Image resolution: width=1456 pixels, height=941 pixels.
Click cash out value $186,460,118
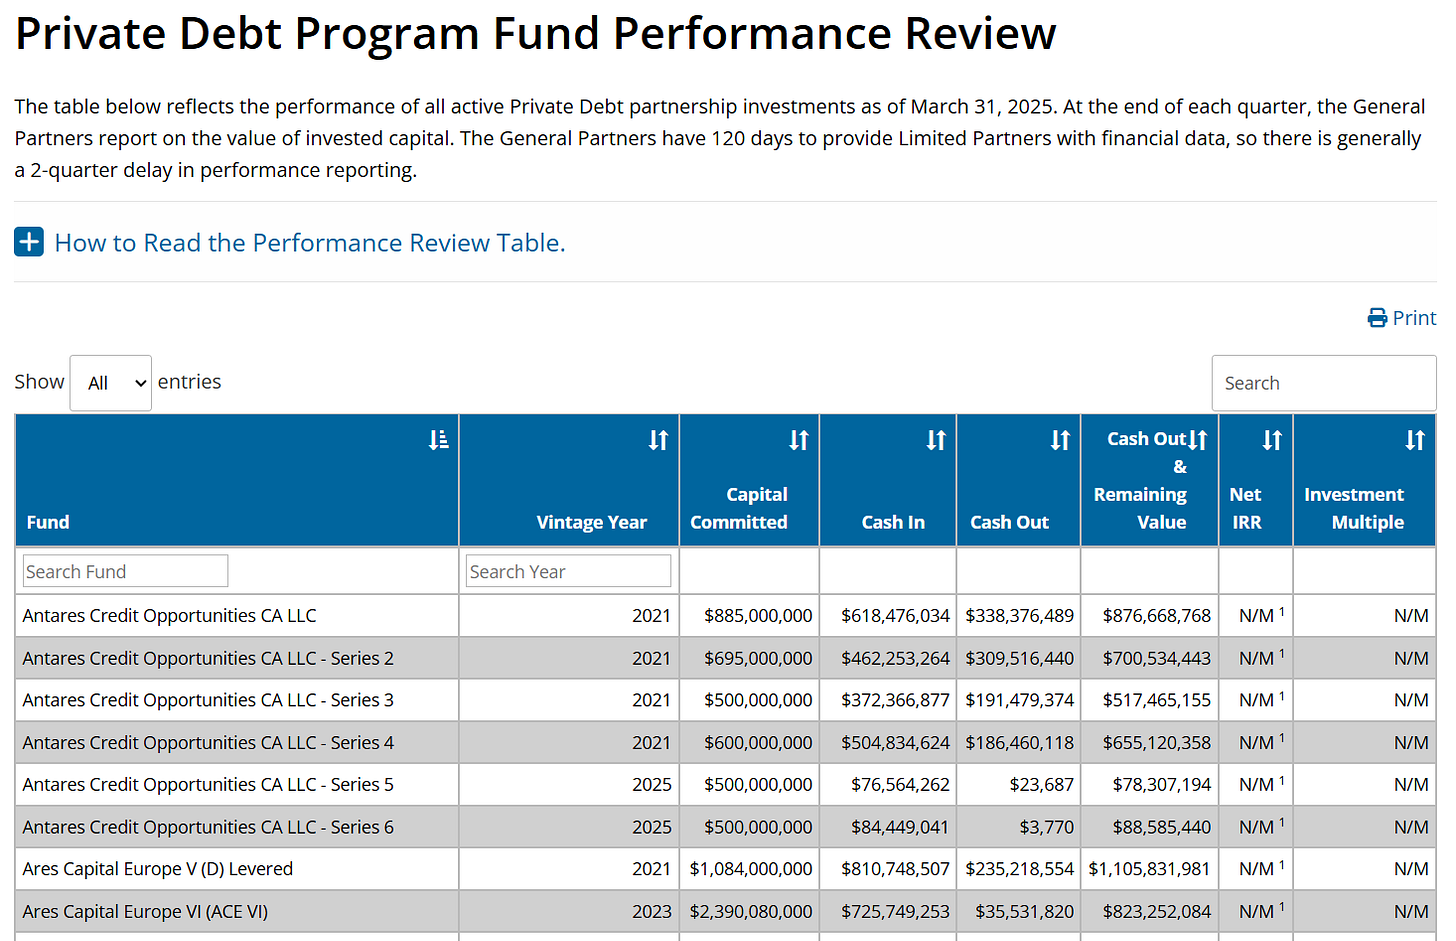click(x=1019, y=743)
